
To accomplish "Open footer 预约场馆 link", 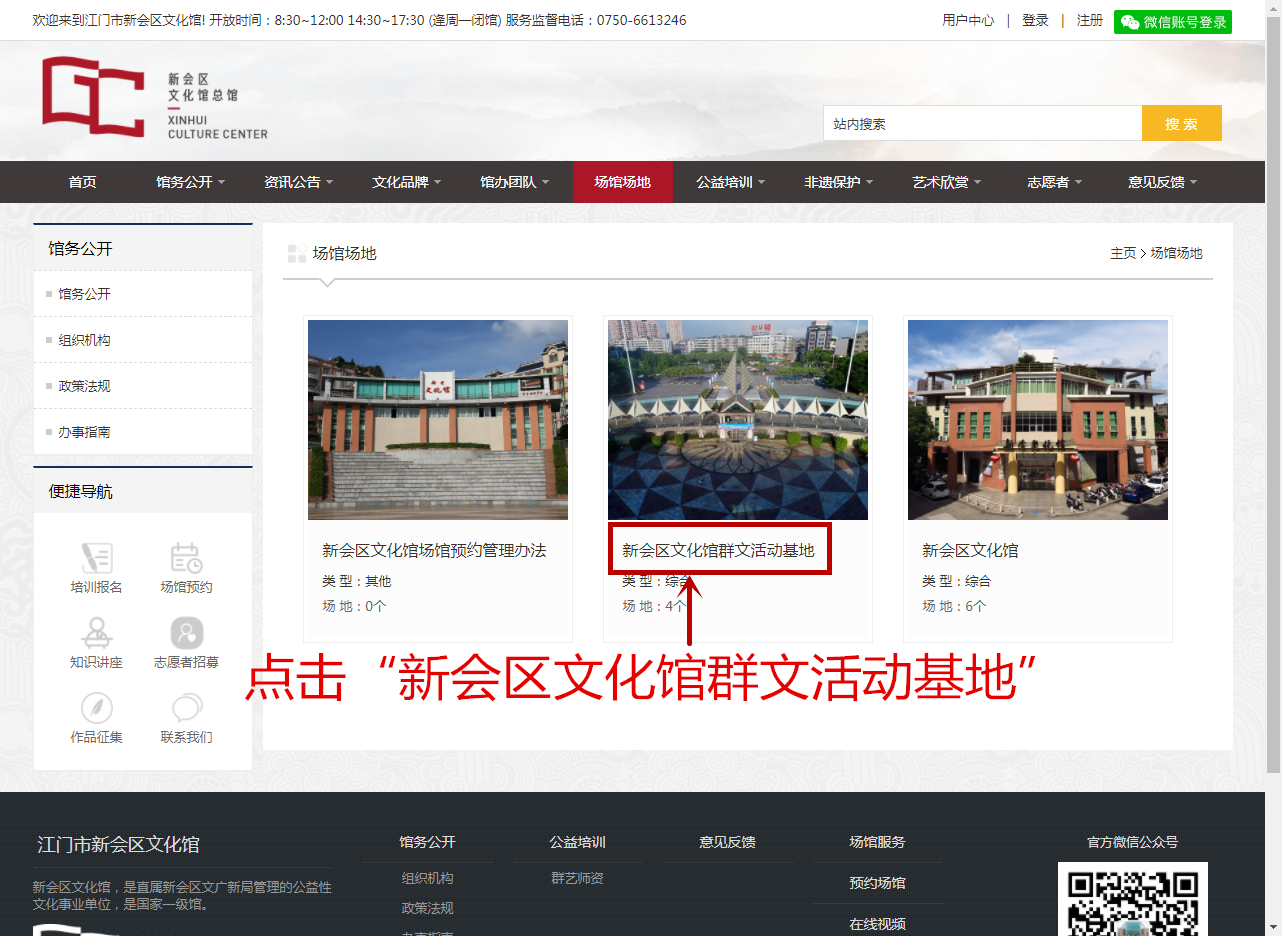I will pos(877,883).
